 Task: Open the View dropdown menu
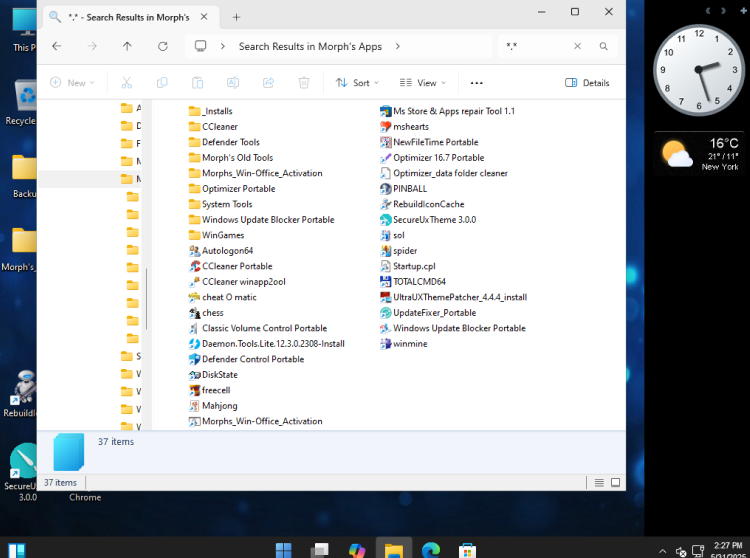pyautogui.click(x=423, y=83)
